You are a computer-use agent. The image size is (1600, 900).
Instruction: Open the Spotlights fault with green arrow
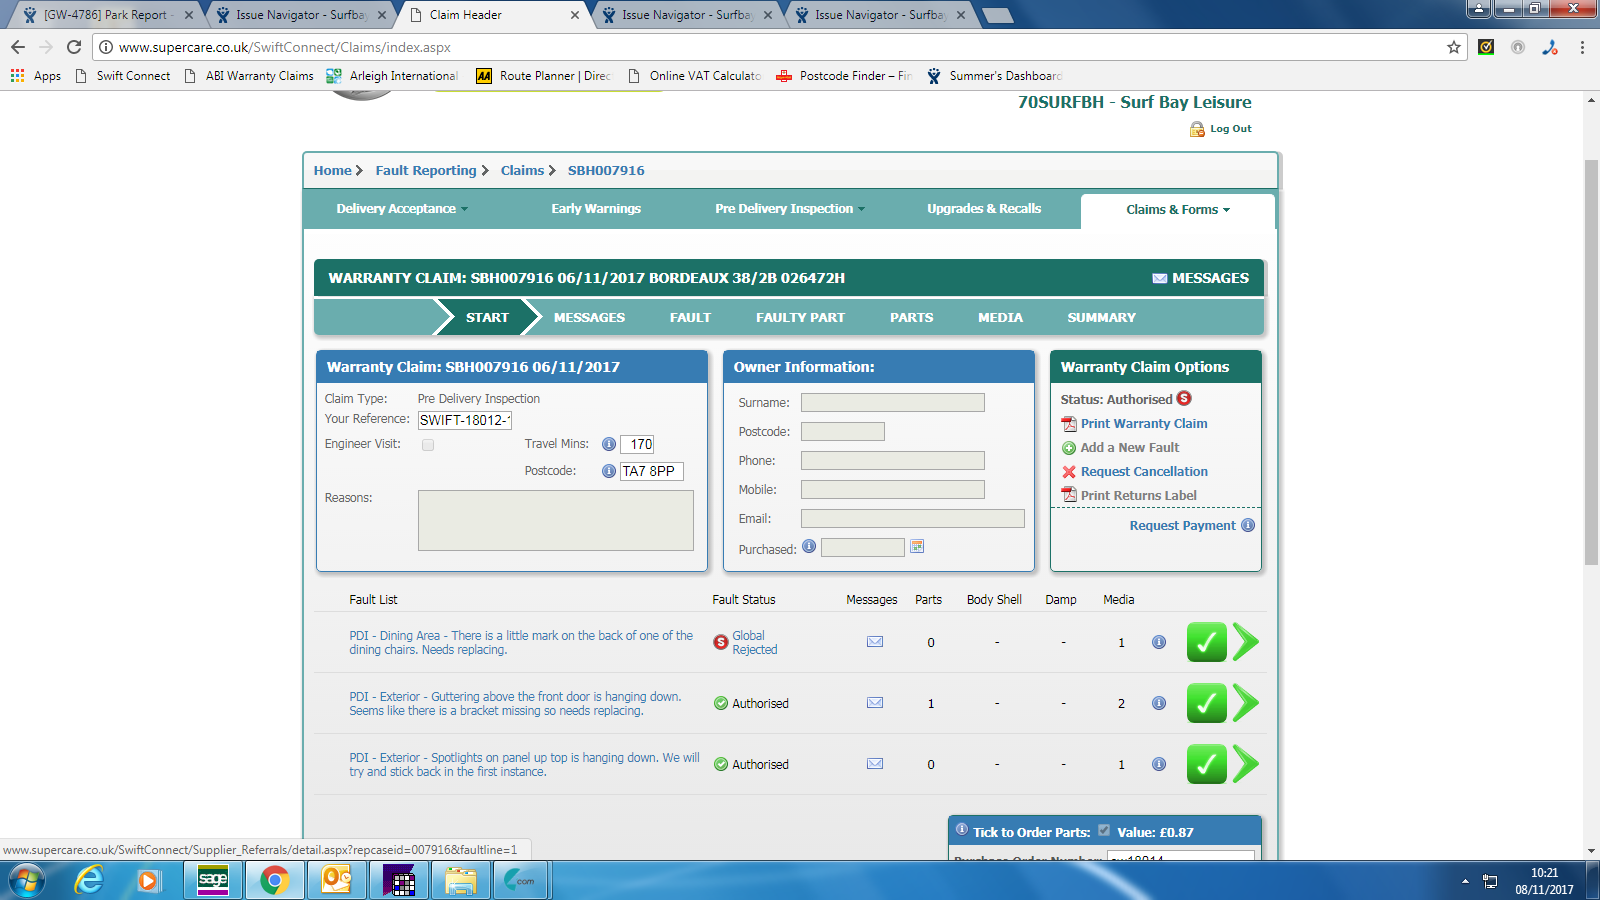[1246, 764]
